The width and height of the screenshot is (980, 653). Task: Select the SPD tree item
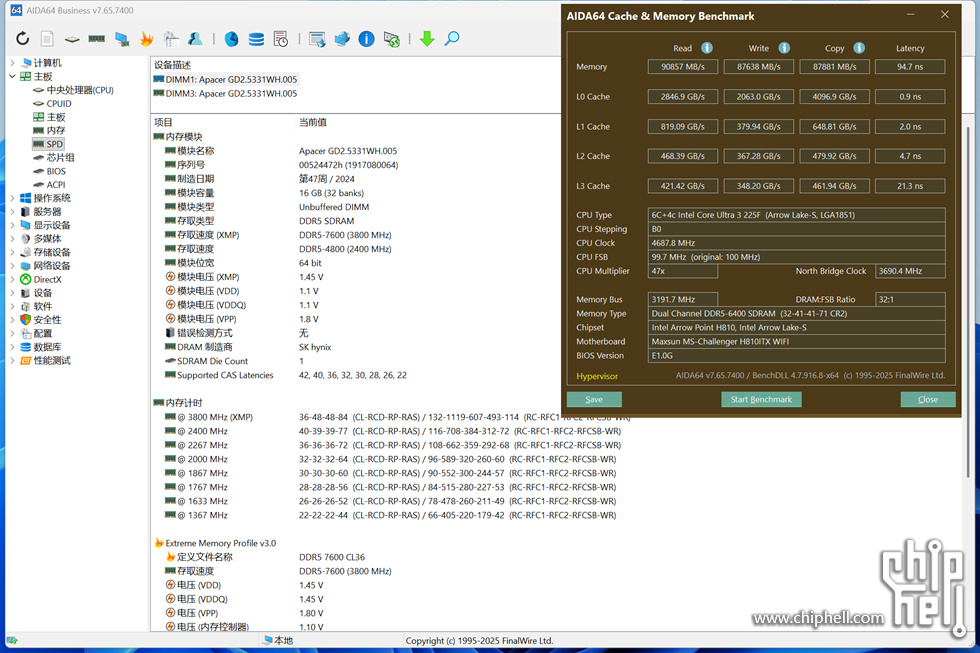point(54,144)
